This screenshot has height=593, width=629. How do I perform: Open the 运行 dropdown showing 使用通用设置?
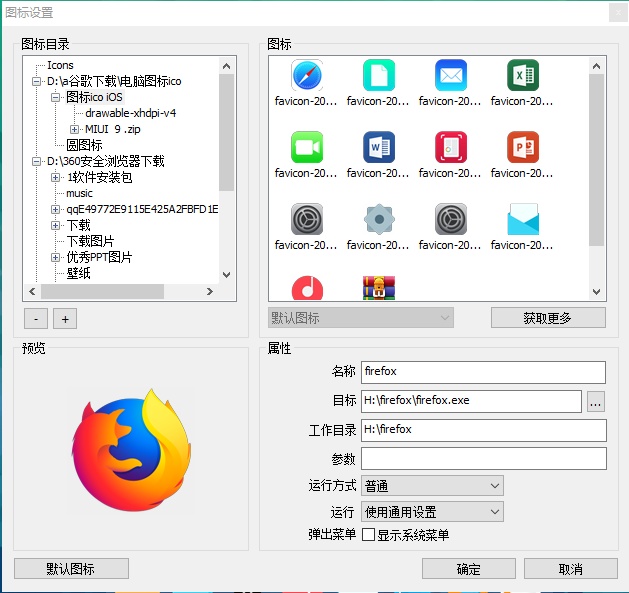point(432,512)
